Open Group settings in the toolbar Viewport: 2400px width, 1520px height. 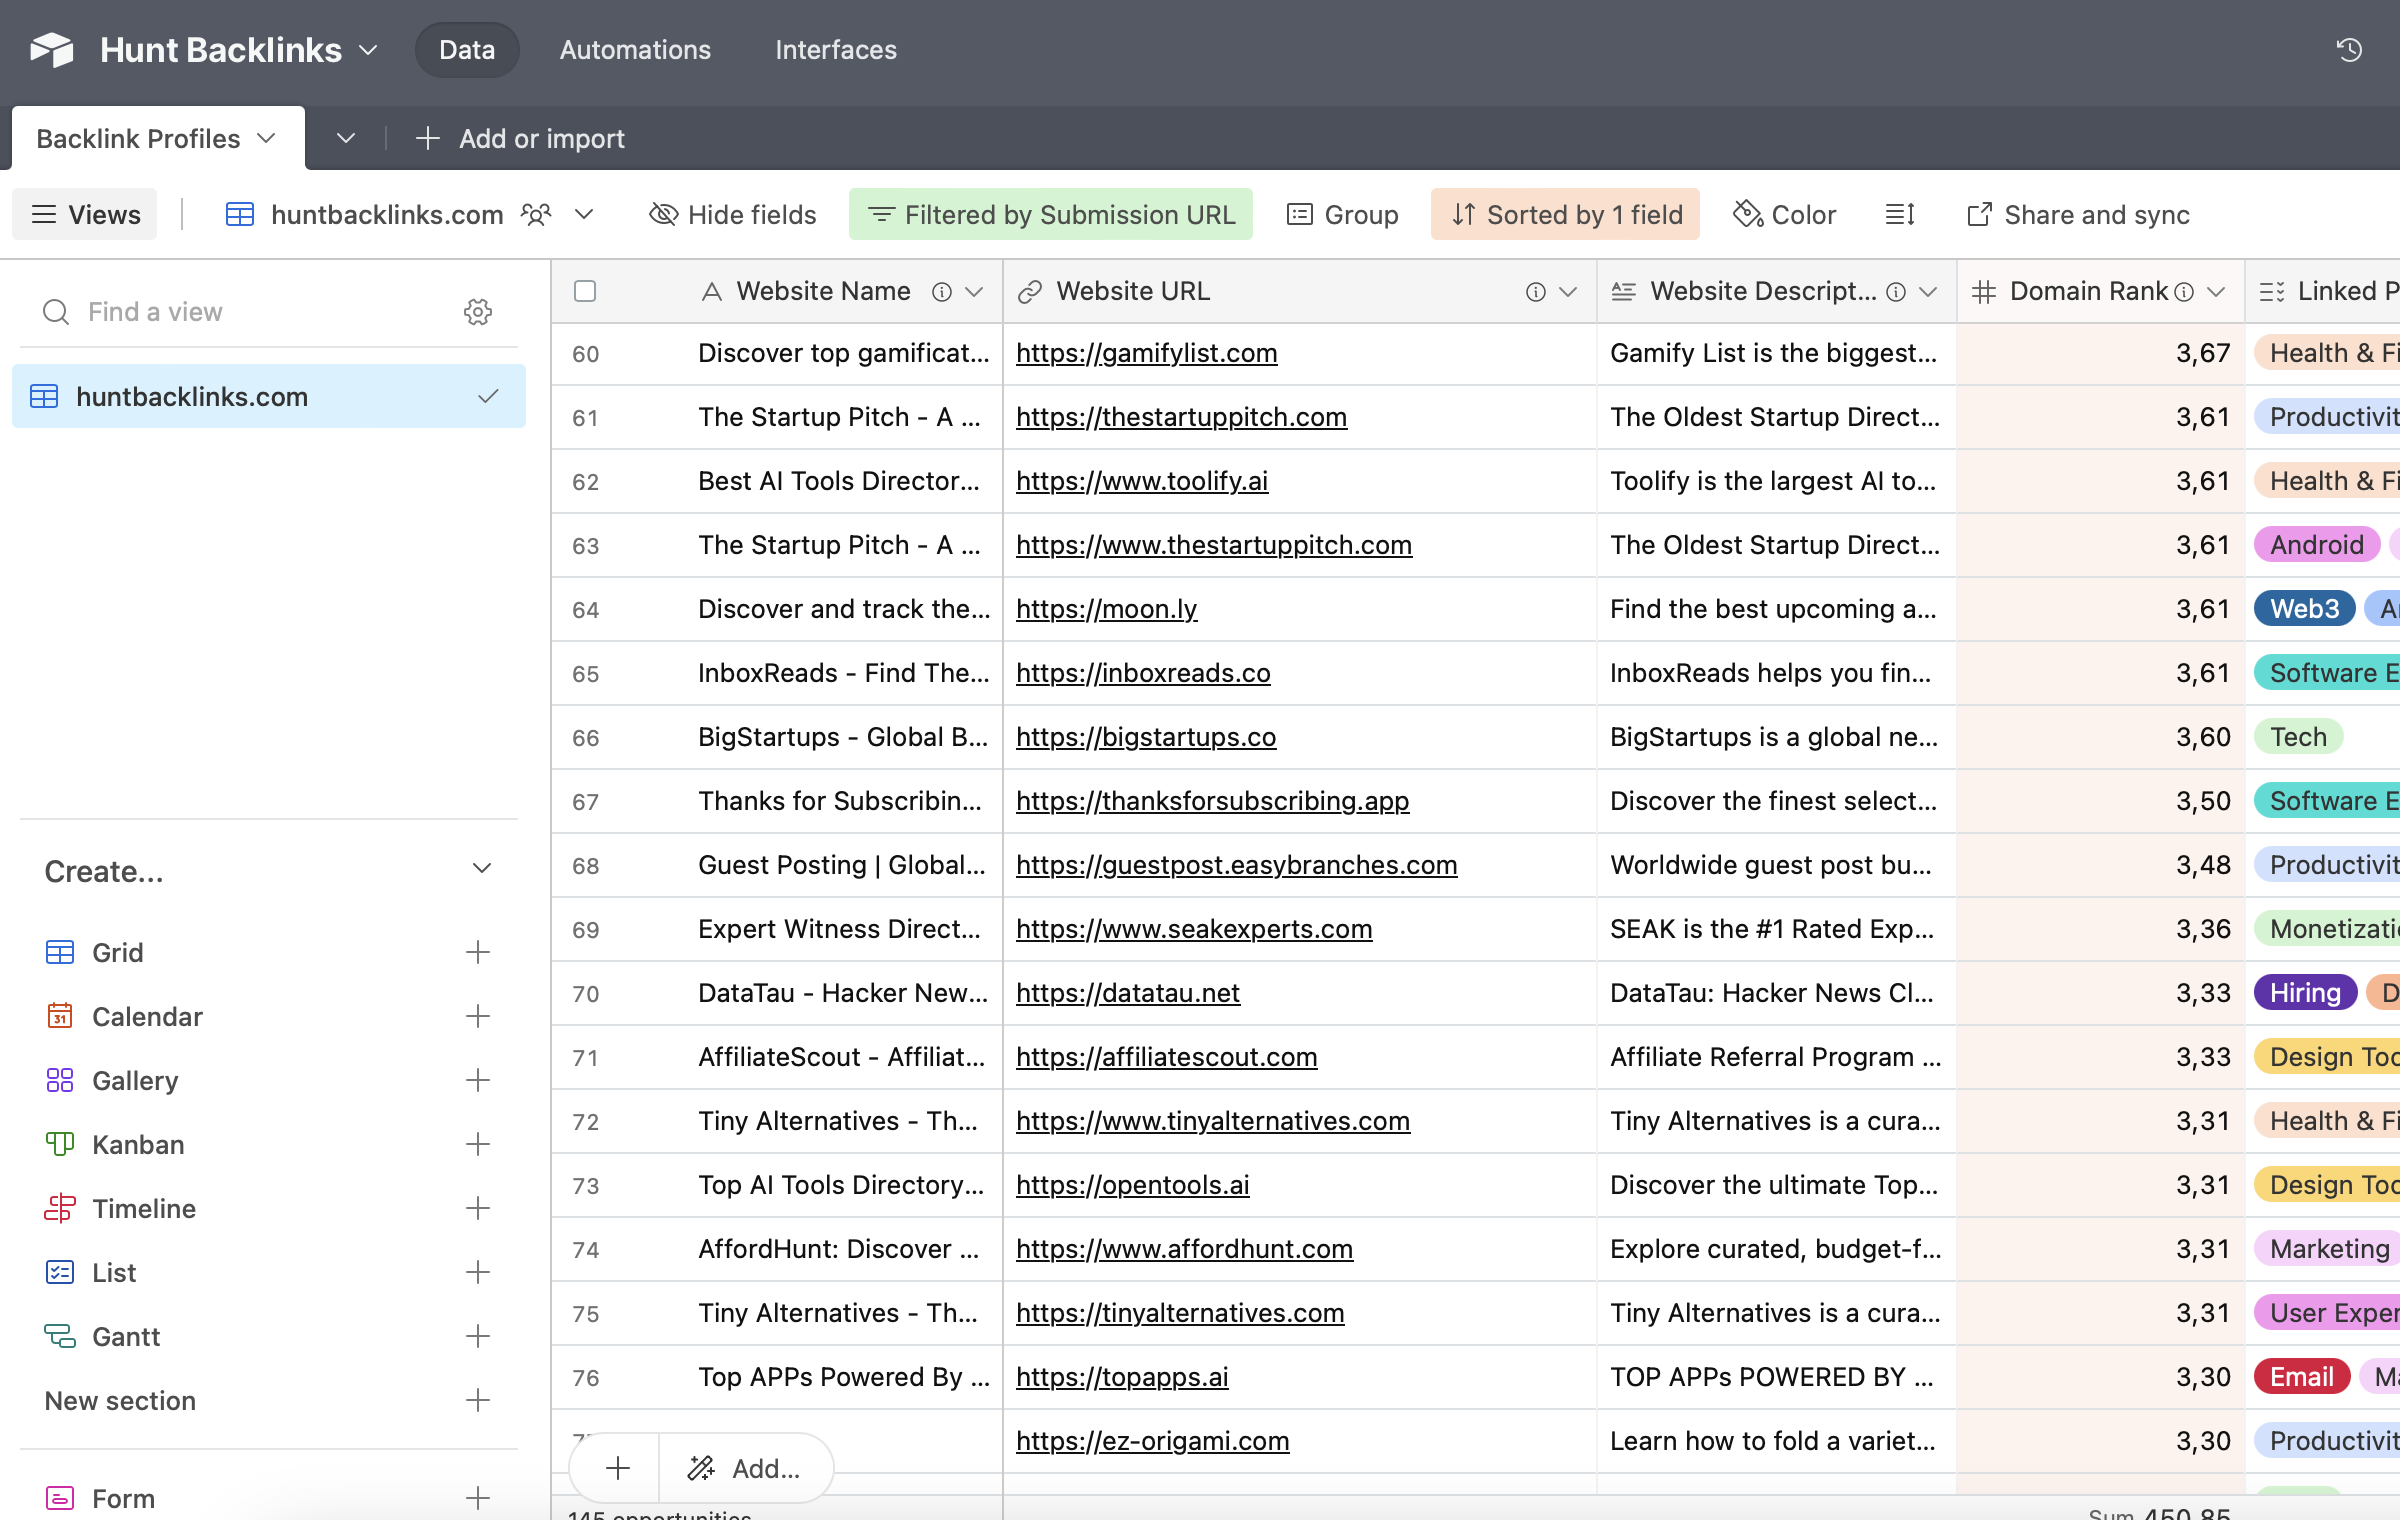1342,214
